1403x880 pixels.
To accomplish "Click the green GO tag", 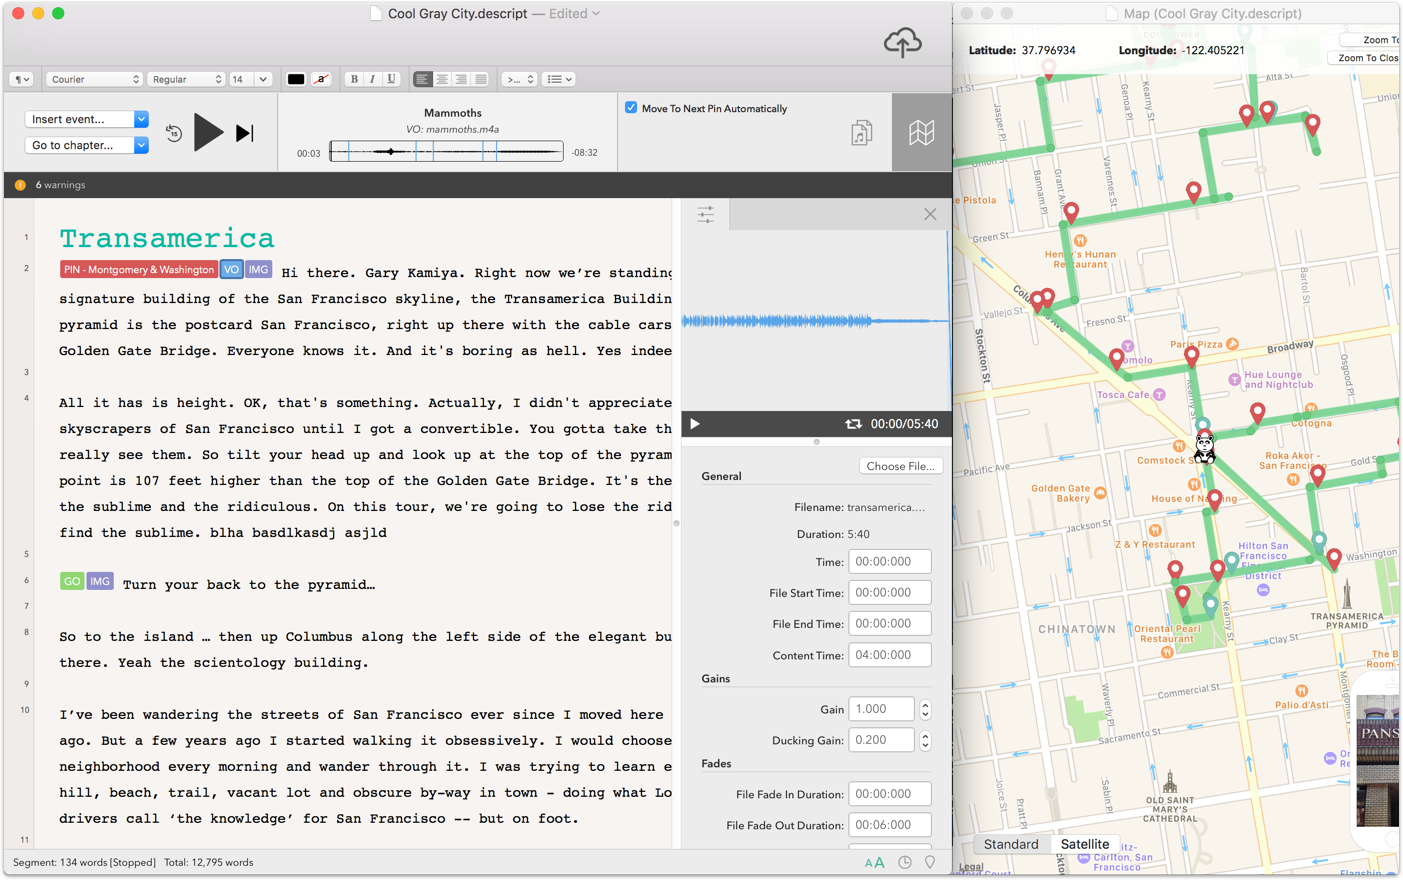I will click(x=72, y=582).
